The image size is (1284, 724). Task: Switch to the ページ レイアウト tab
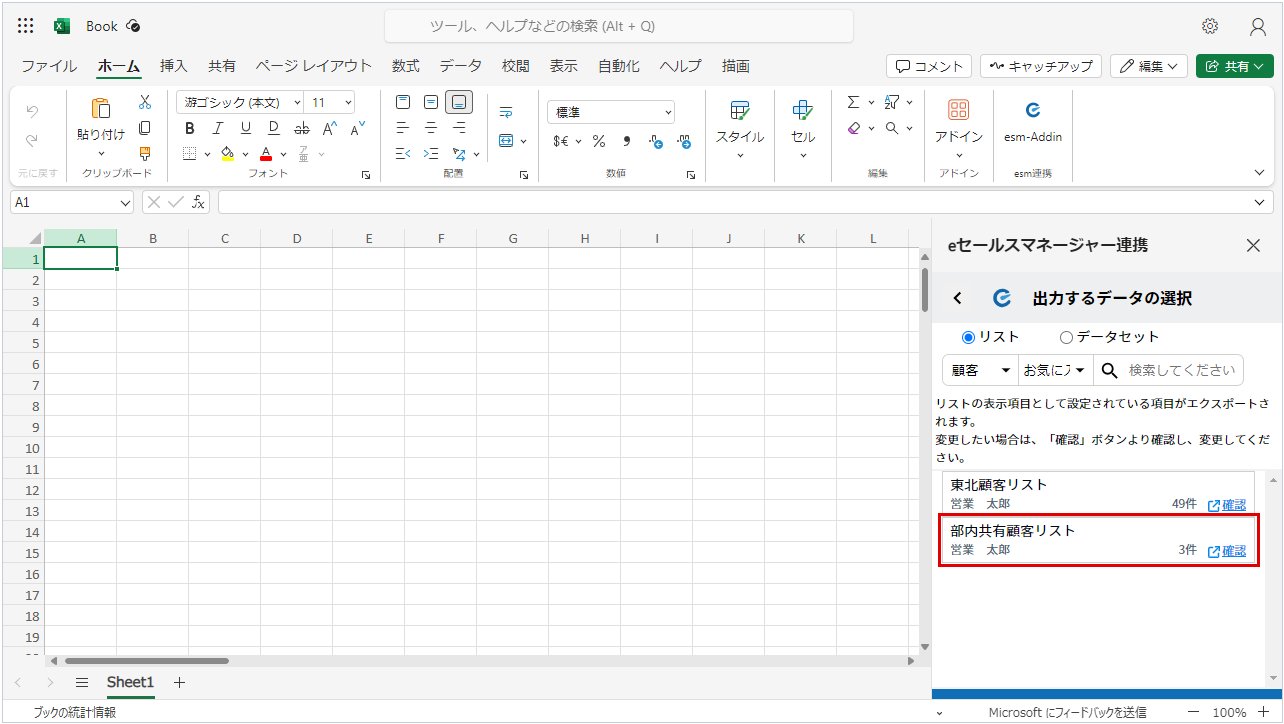tap(313, 66)
